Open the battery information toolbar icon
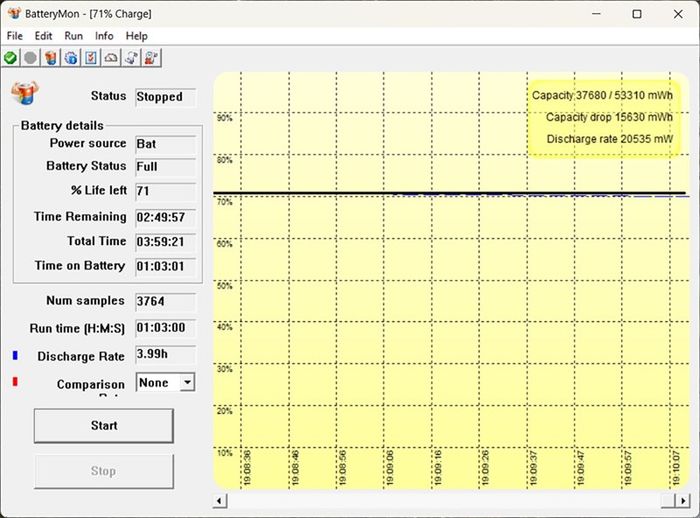 coord(51,58)
